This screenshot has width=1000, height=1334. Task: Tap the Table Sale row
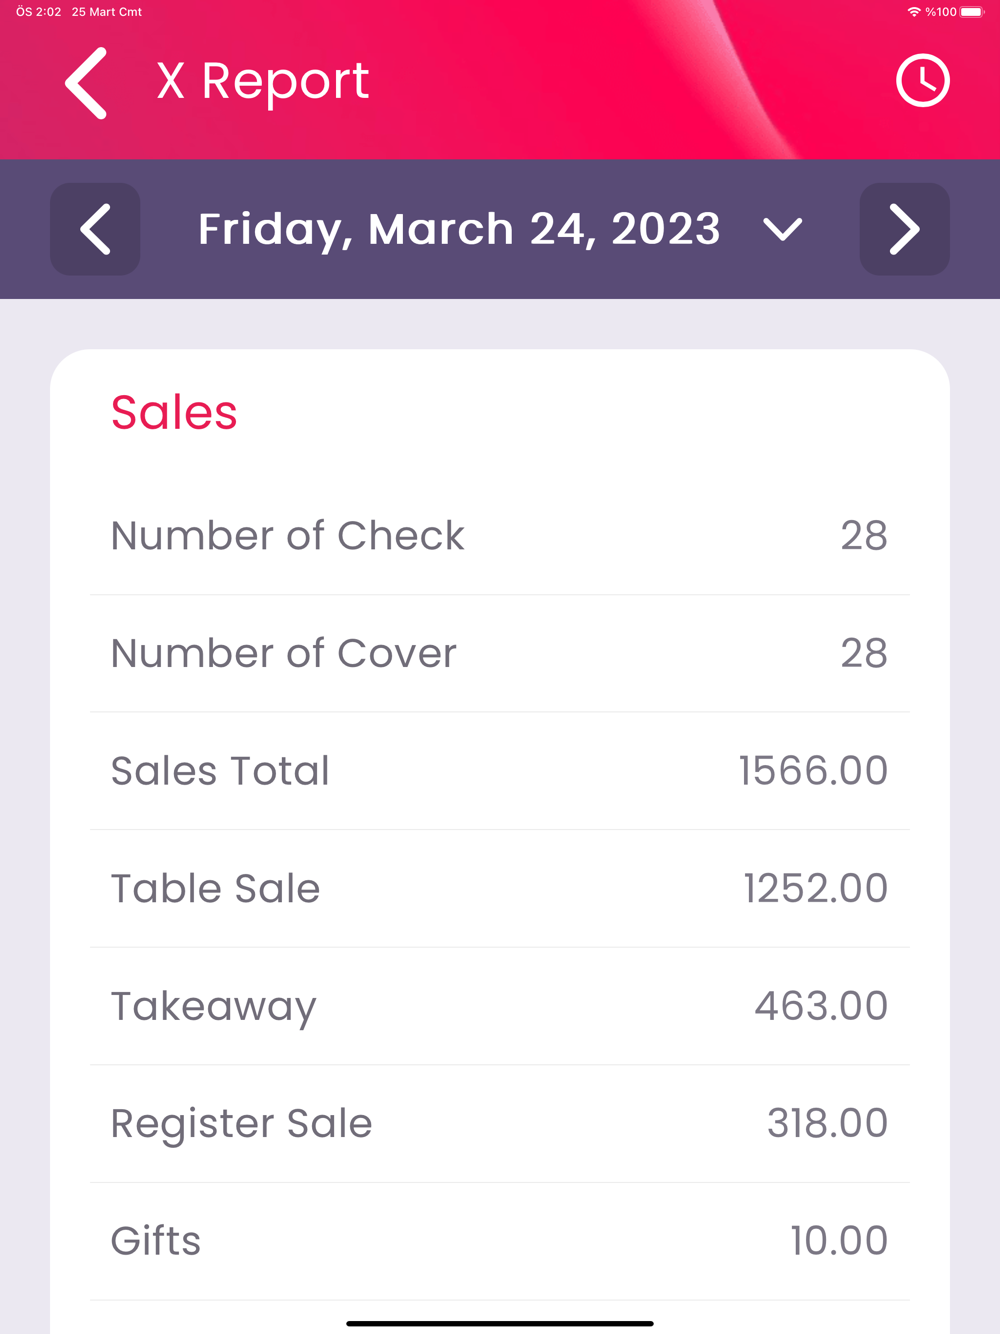coord(500,889)
